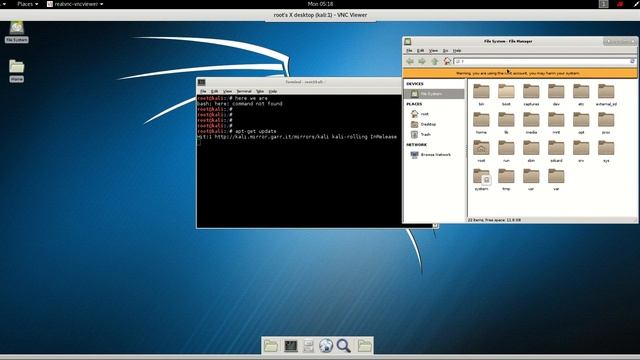The width and height of the screenshot is (640, 360).
Task: Open Edit menu in File Manager
Action: [420, 51]
